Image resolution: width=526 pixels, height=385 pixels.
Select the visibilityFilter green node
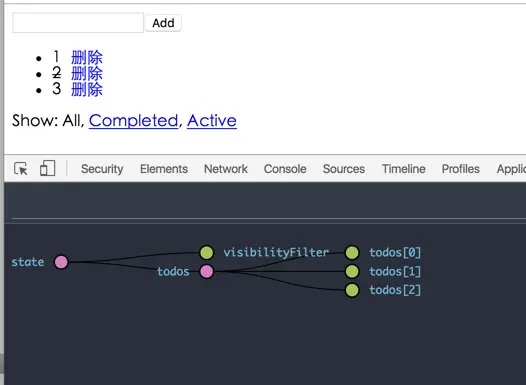206,253
